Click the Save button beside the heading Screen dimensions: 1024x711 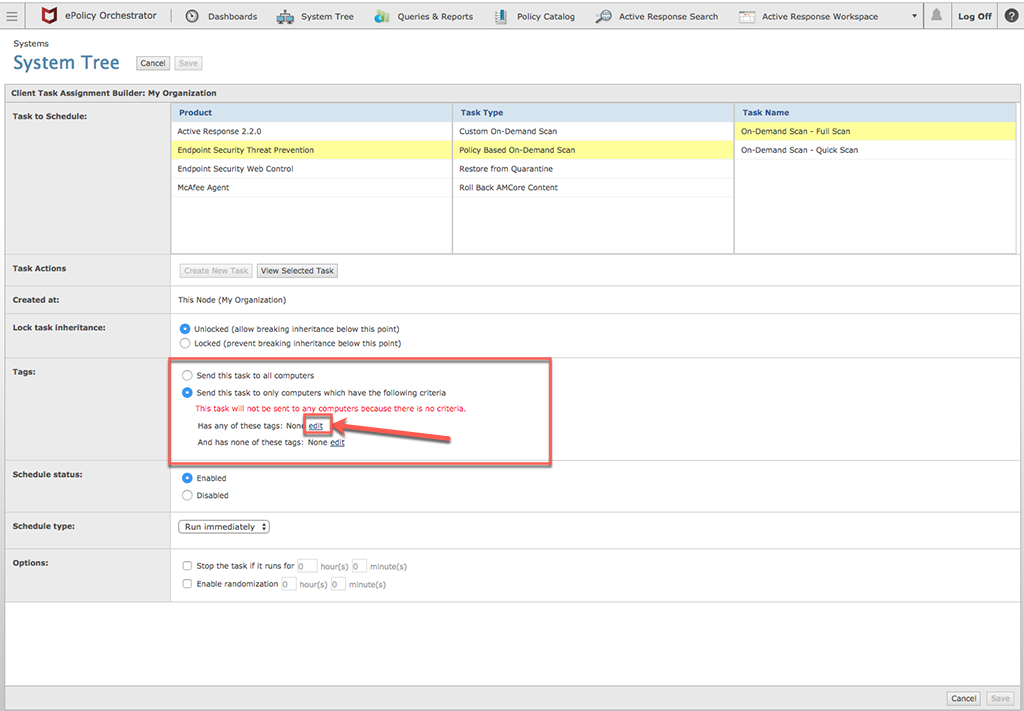pyautogui.click(x=188, y=63)
